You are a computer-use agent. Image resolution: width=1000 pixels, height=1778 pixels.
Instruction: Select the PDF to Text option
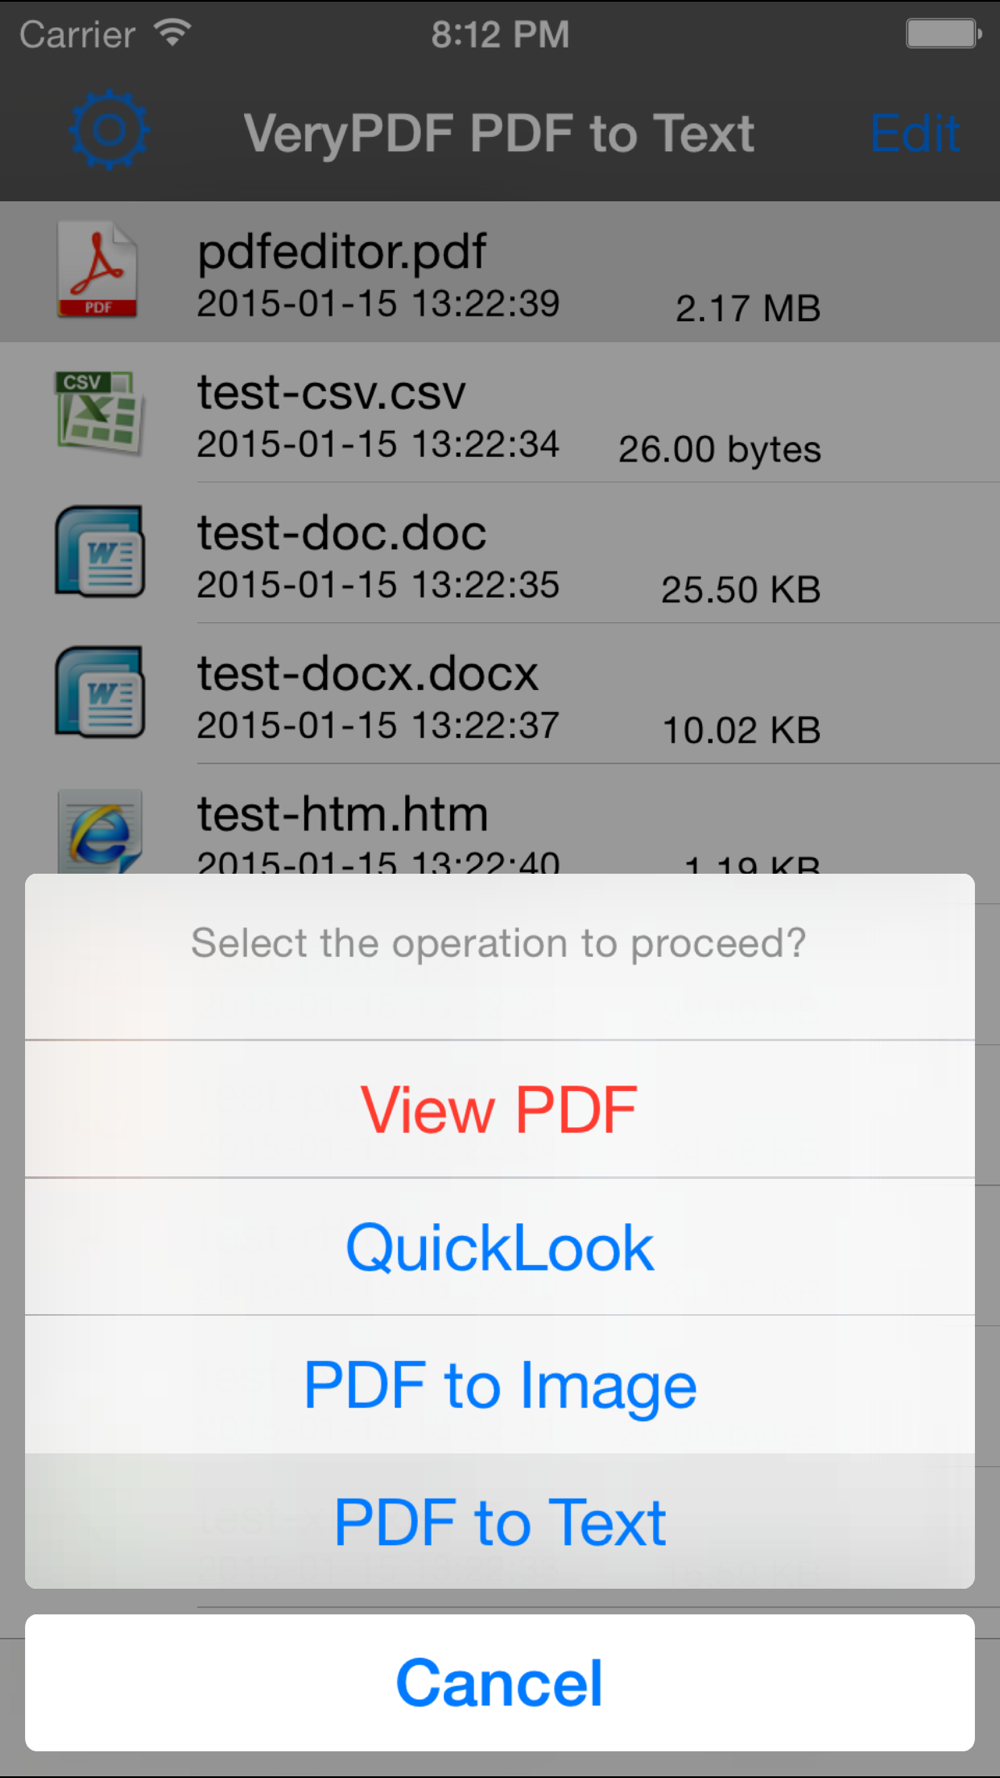500,1522
